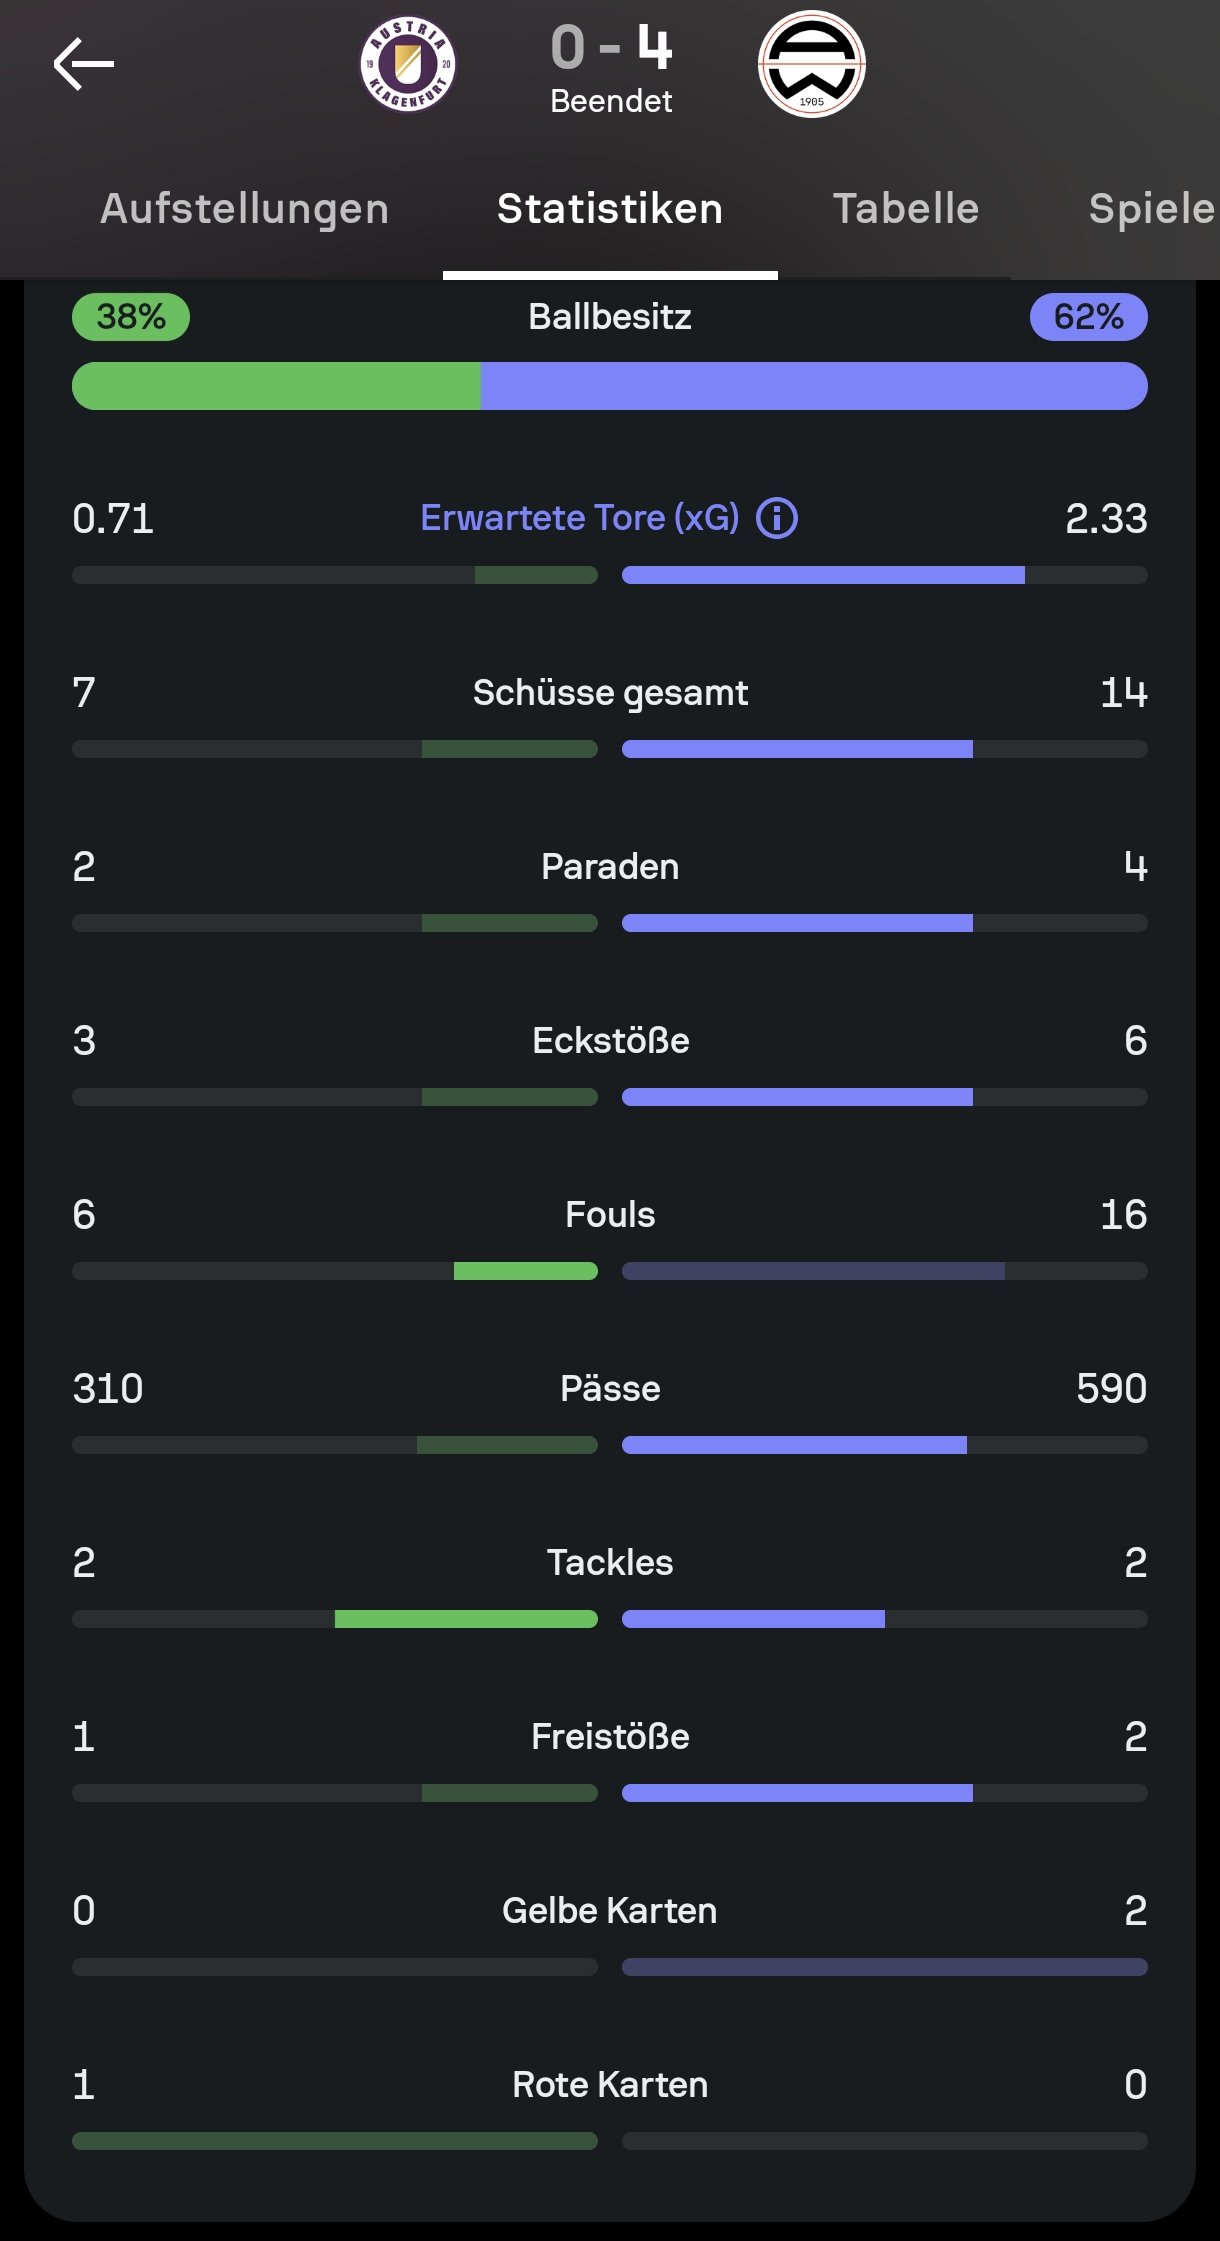Open the LASK team logo on the right

coord(812,64)
